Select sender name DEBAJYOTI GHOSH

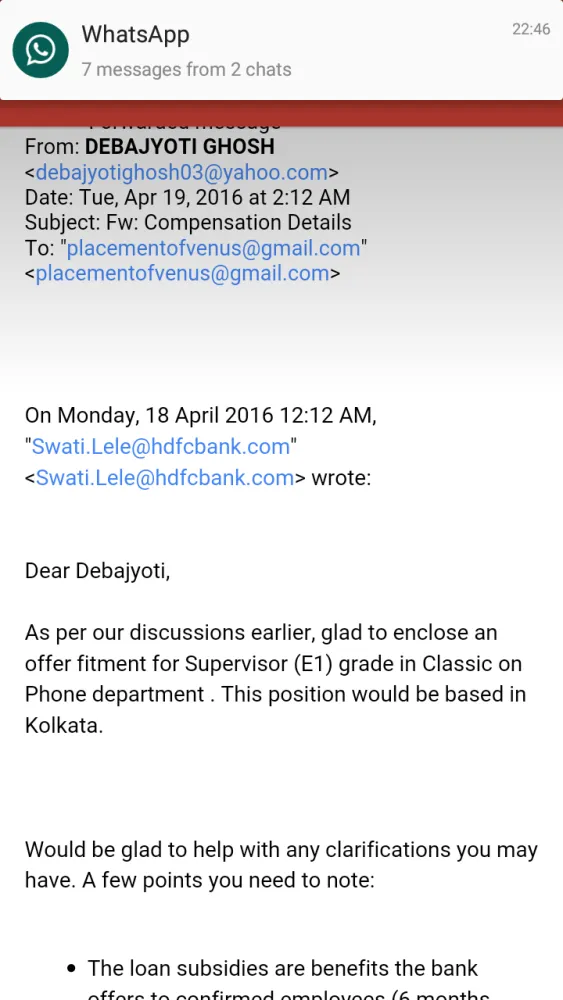point(180,147)
